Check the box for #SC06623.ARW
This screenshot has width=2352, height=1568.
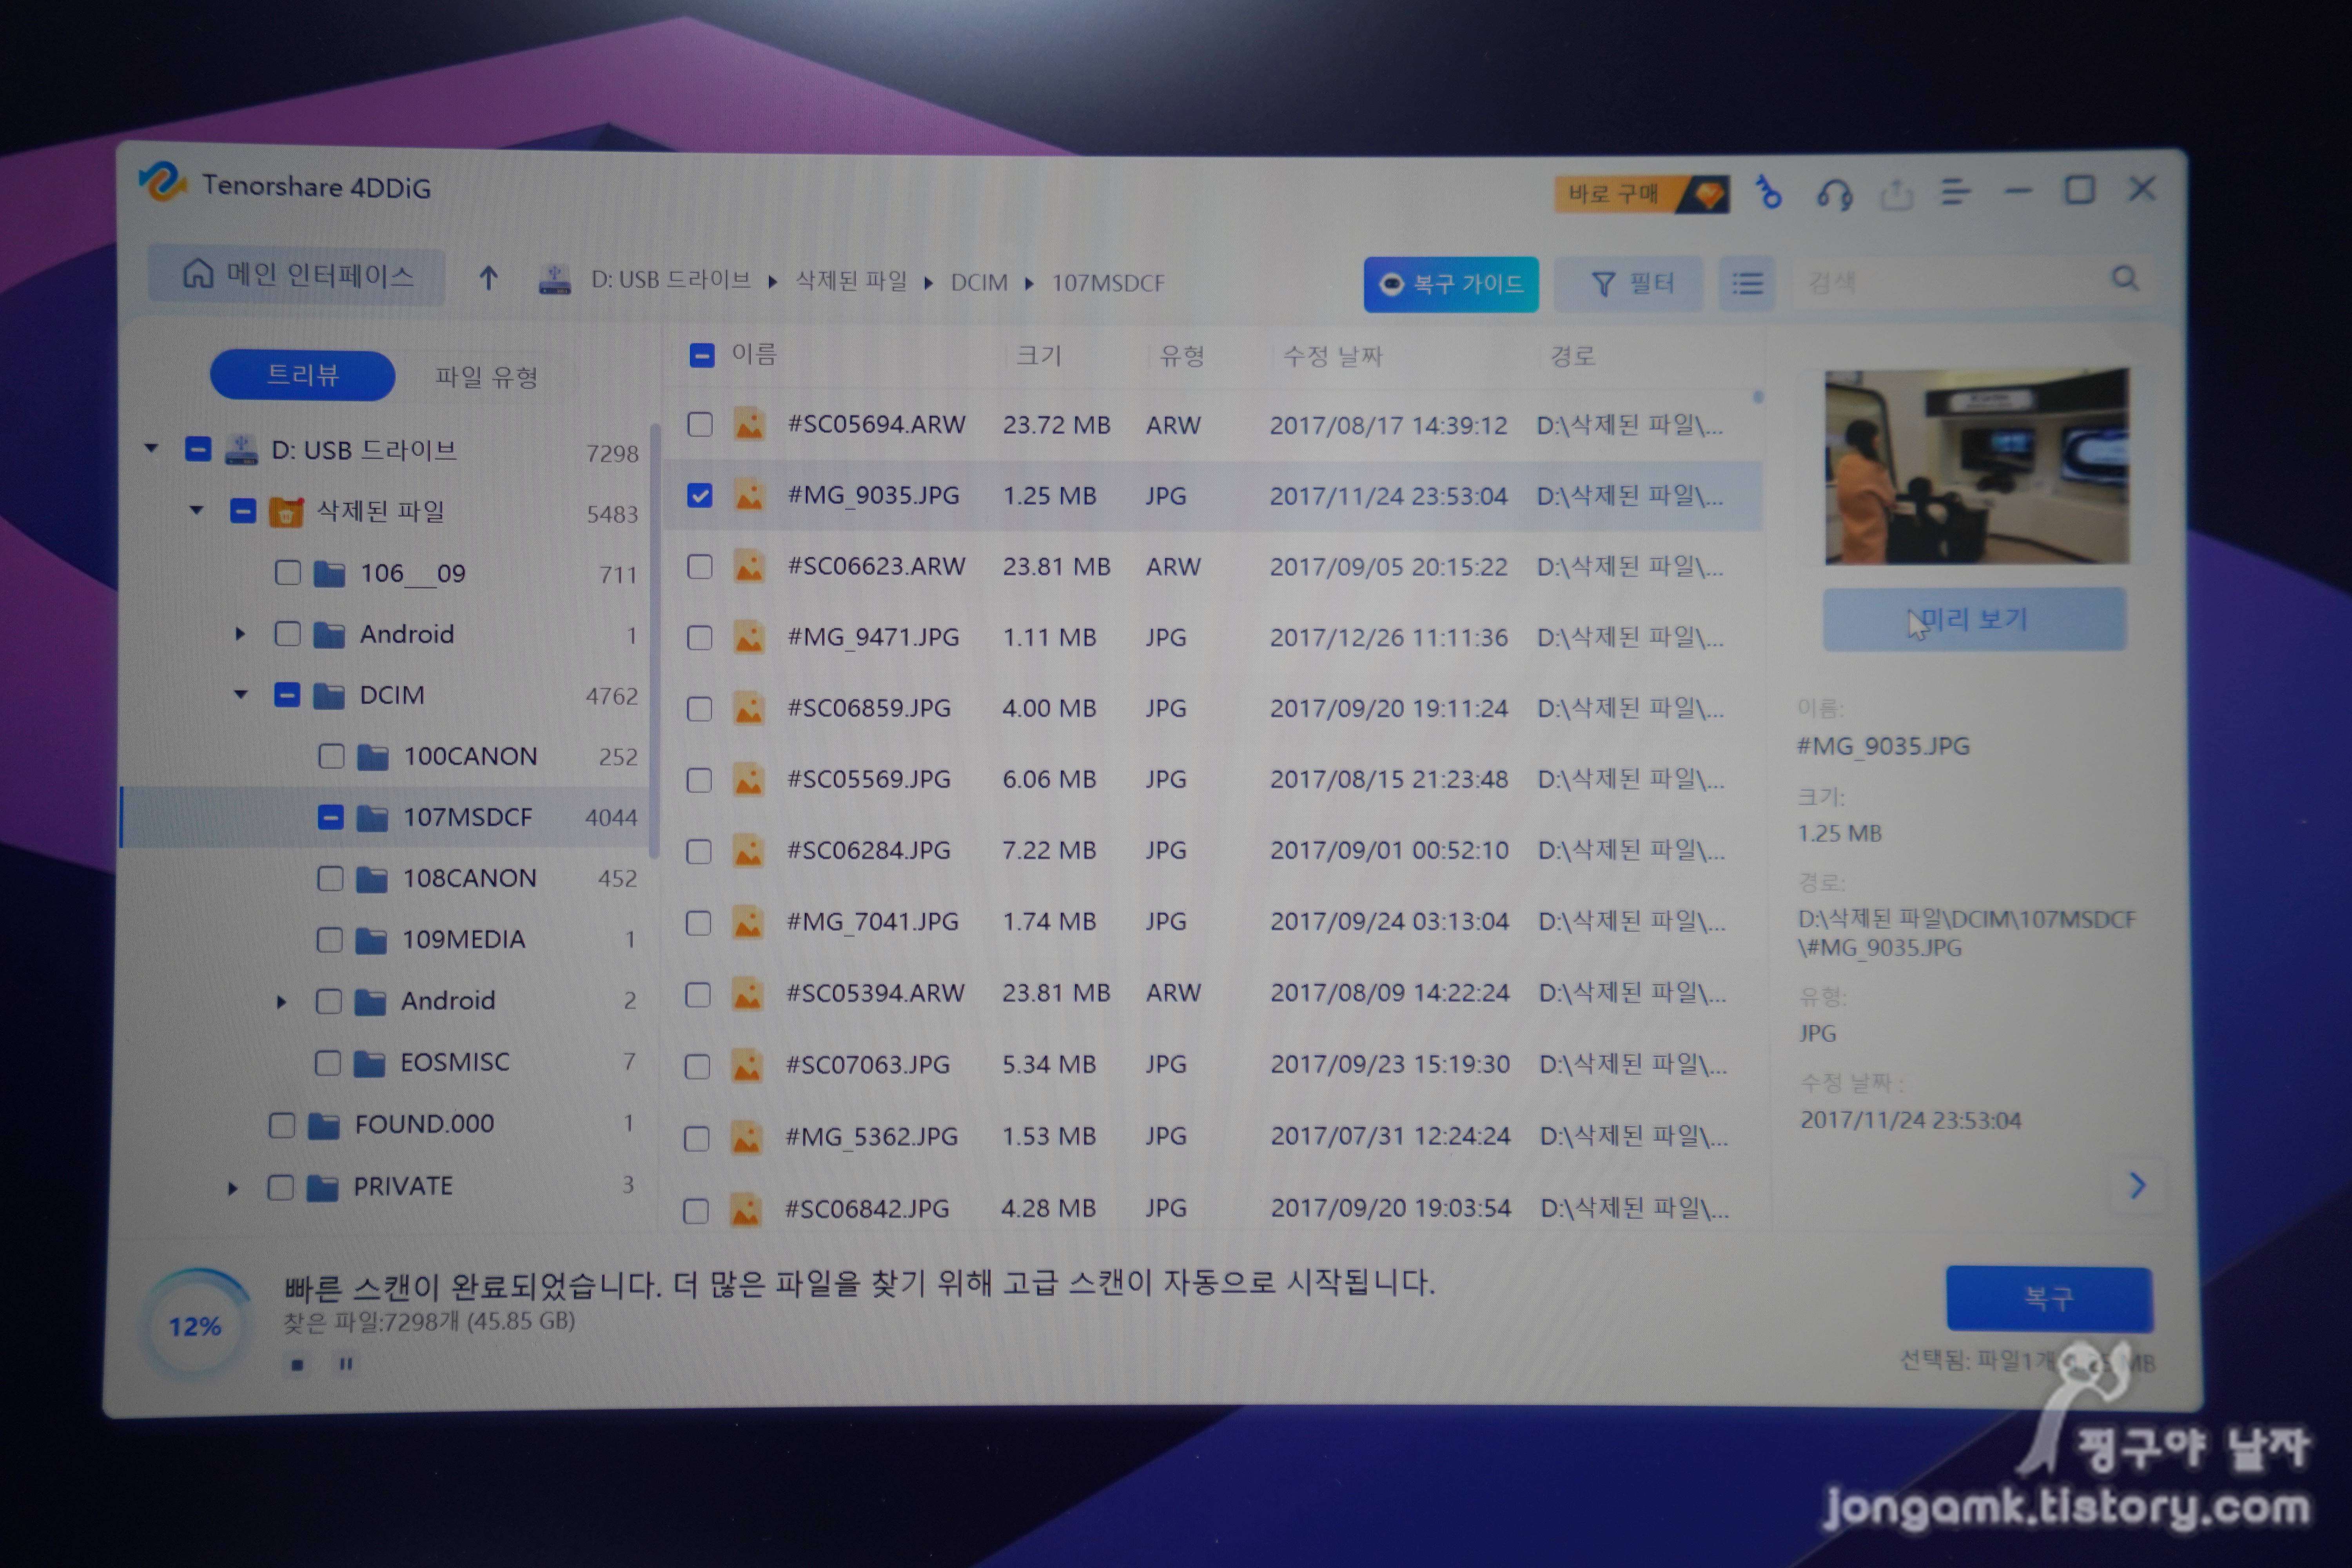700,566
